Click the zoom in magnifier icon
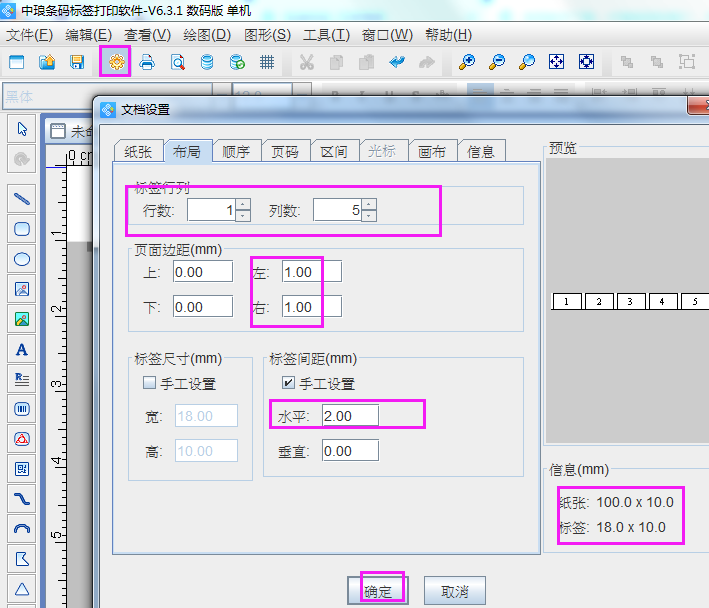The image size is (709, 608). tap(467, 62)
